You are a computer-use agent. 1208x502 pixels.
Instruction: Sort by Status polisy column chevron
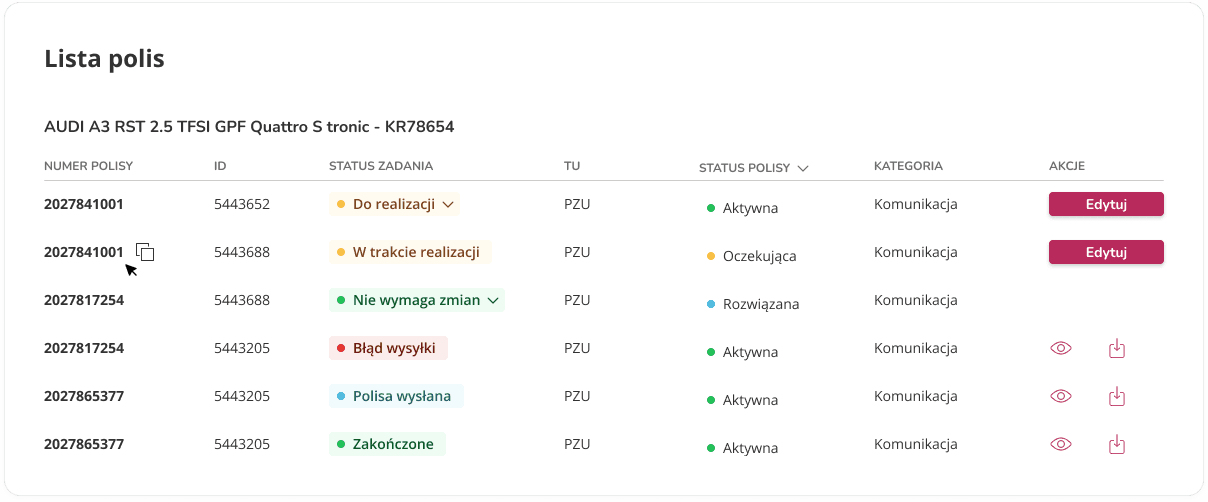pyautogui.click(x=803, y=168)
